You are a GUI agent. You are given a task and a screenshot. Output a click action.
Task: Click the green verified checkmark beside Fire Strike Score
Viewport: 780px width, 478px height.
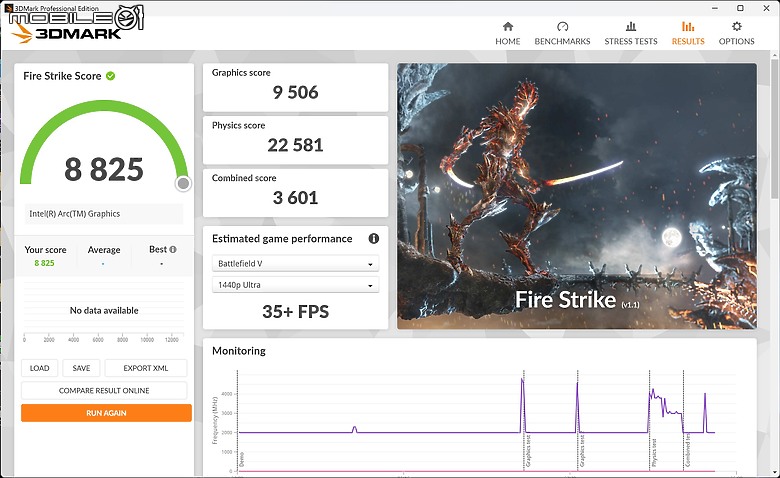[x=110, y=76]
